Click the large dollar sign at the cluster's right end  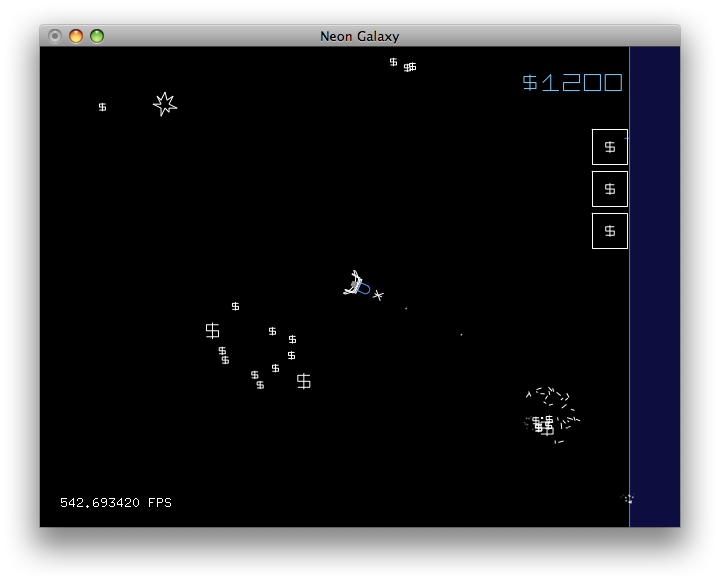pos(304,381)
